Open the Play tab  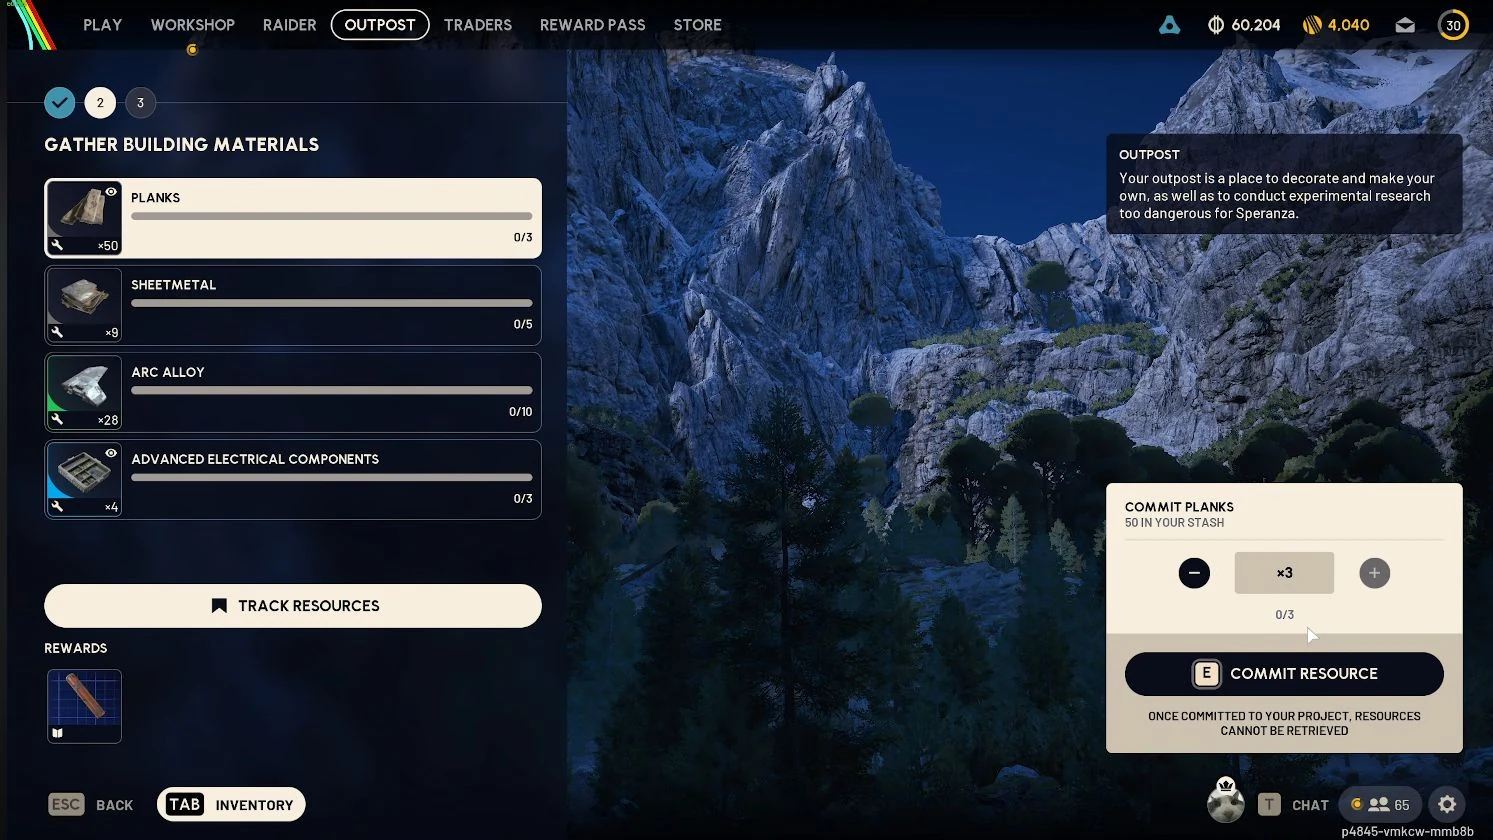(x=103, y=25)
